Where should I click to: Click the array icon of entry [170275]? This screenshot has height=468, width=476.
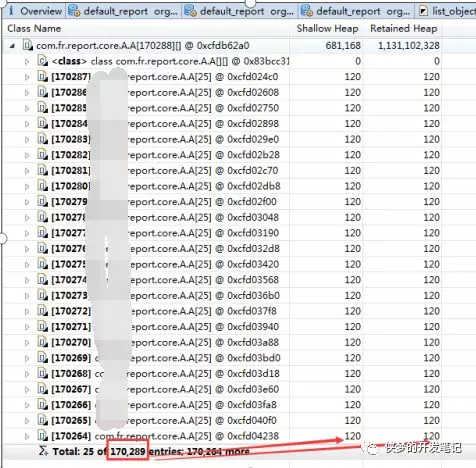43,264
